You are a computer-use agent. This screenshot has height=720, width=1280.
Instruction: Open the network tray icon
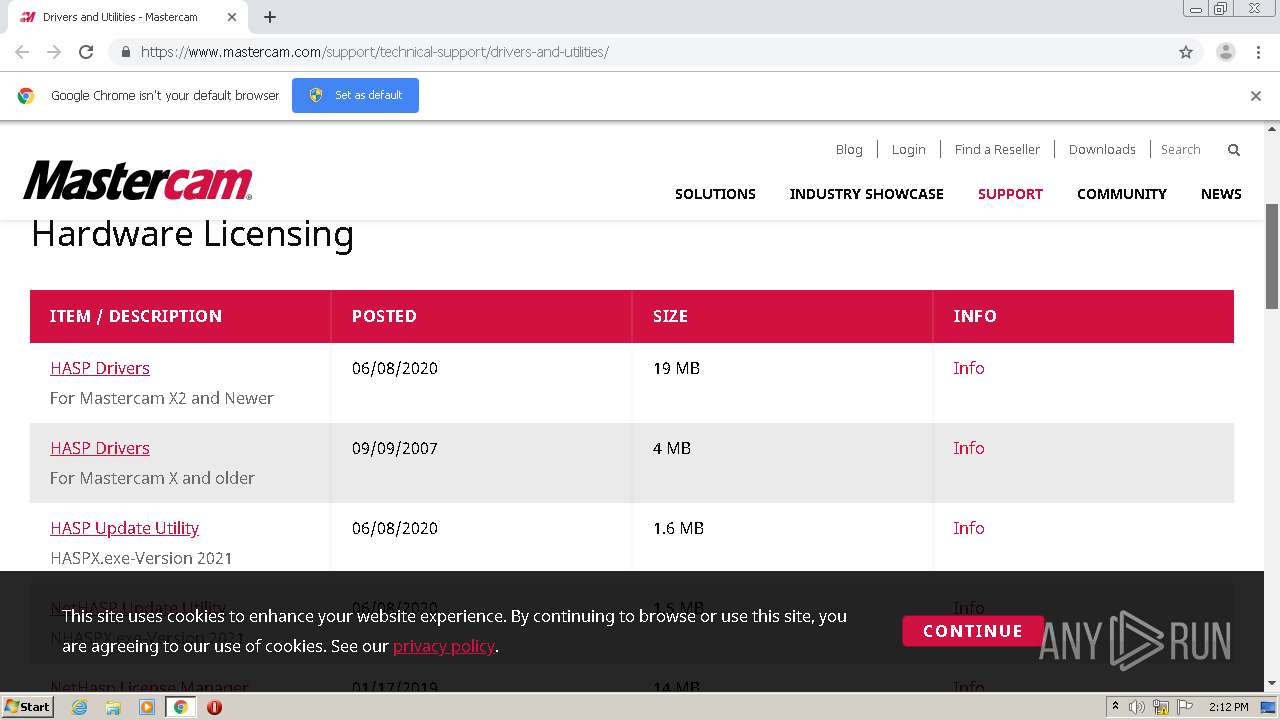click(x=1161, y=707)
